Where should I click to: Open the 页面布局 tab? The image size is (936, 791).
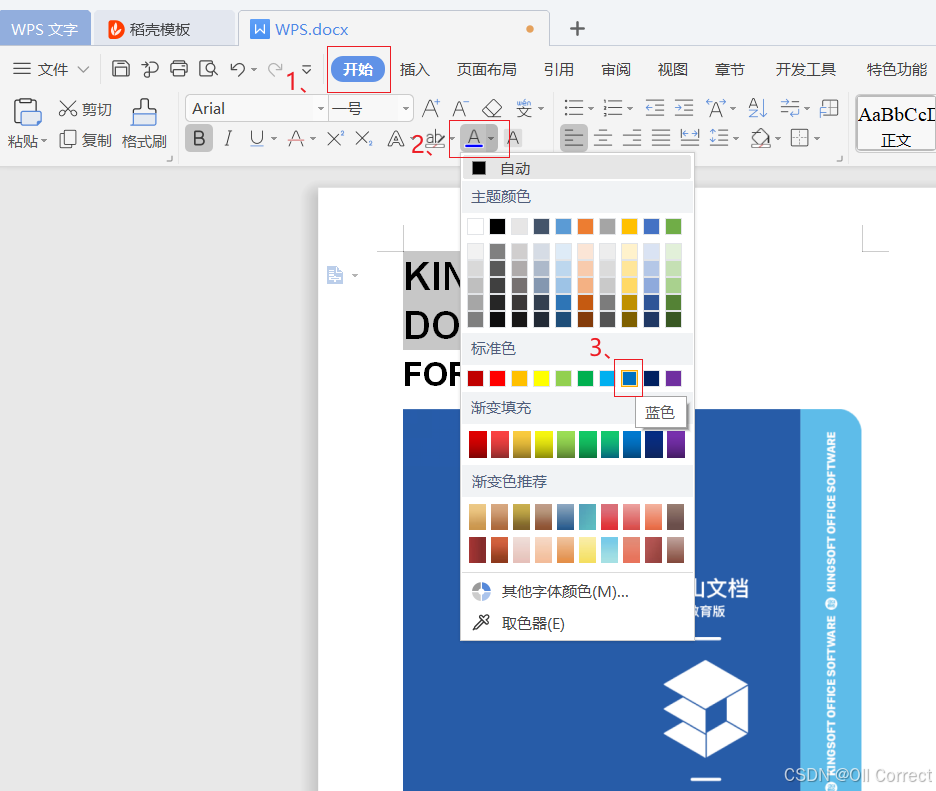coord(487,69)
